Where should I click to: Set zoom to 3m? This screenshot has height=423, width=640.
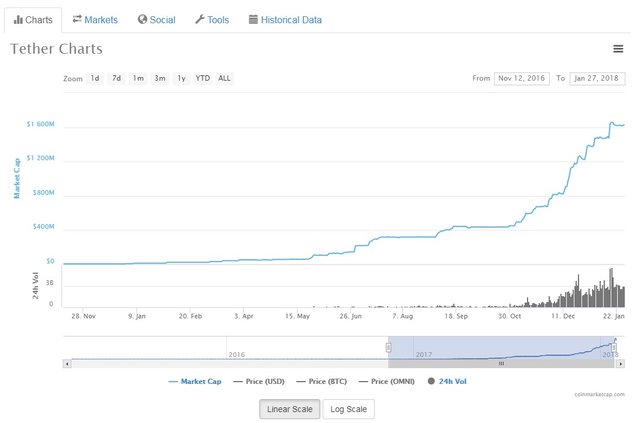pos(160,78)
